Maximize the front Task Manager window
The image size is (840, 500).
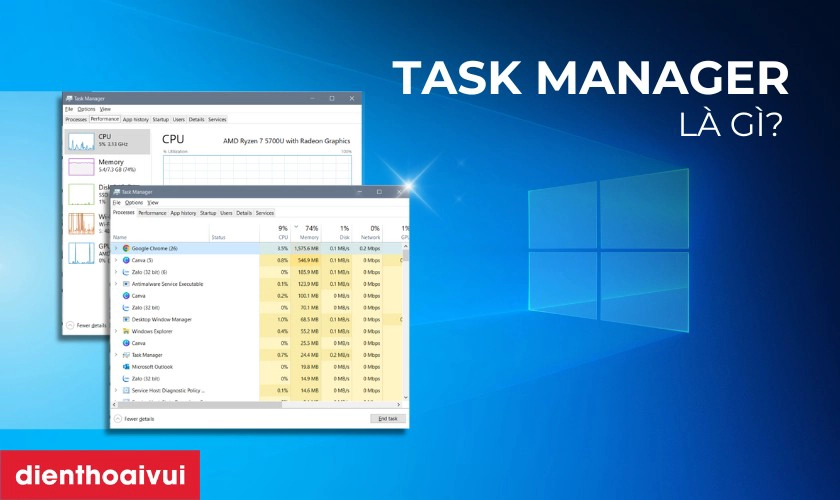pos(379,192)
